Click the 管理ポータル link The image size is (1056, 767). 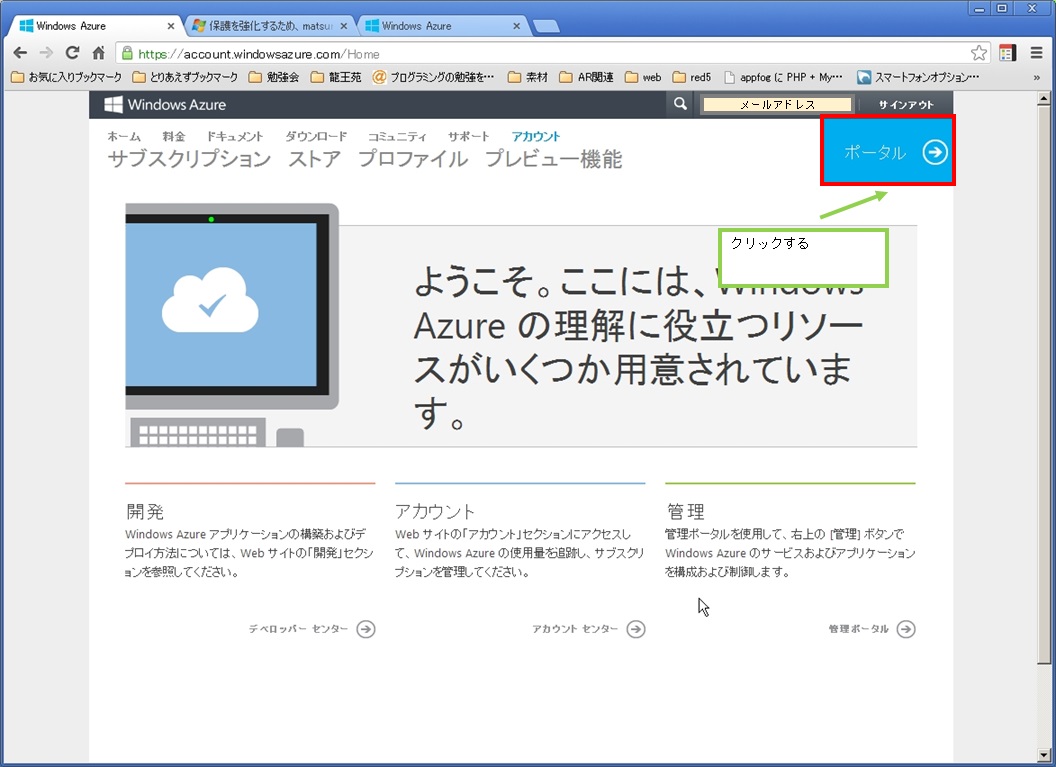click(859, 629)
